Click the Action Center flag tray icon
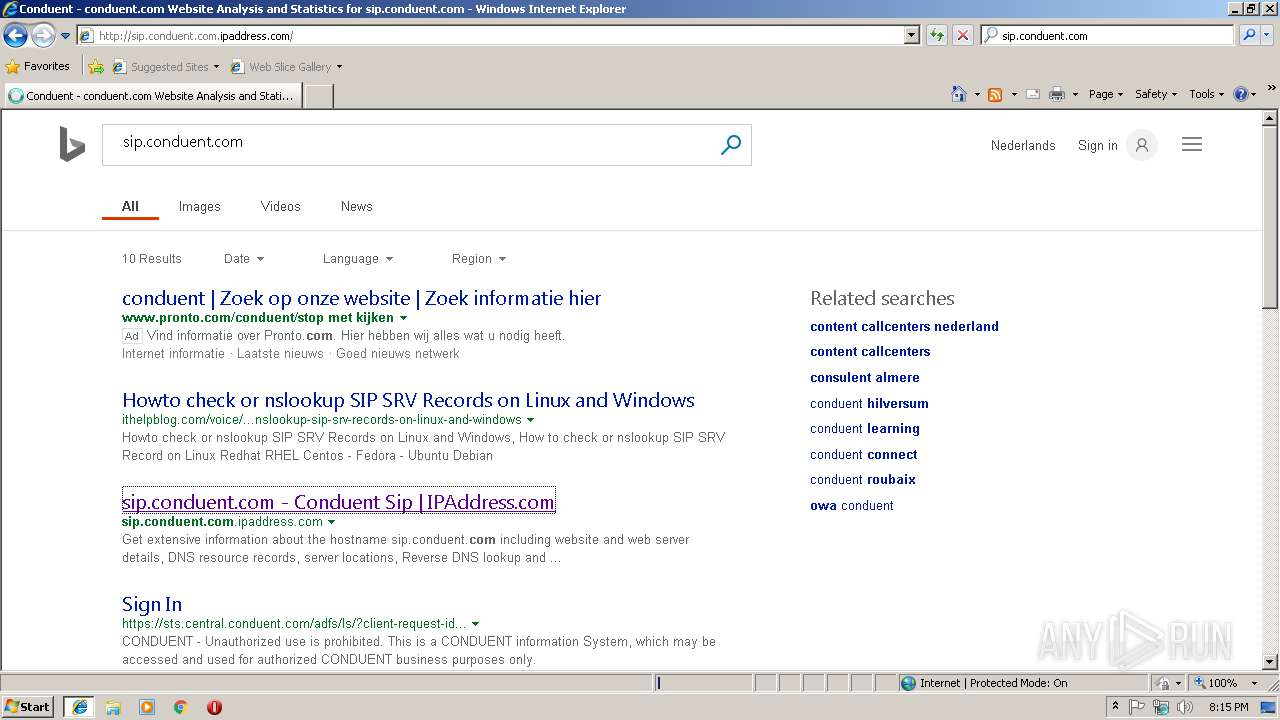The image size is (1280, 720). pyautogui.click(x=1137, y=707)
